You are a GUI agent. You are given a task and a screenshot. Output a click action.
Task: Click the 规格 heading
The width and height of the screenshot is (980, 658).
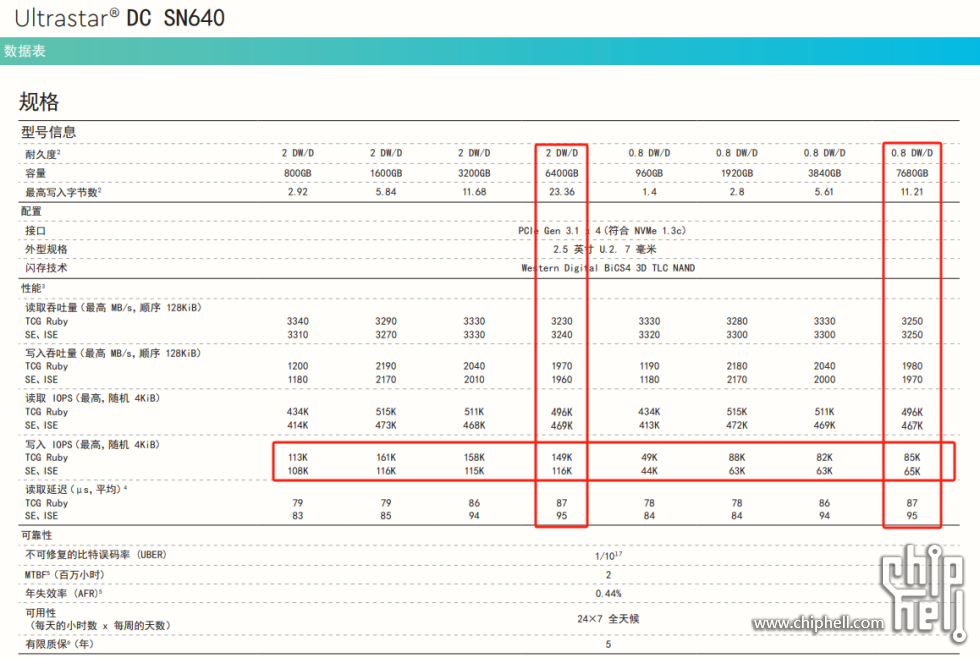coord(39,101)
